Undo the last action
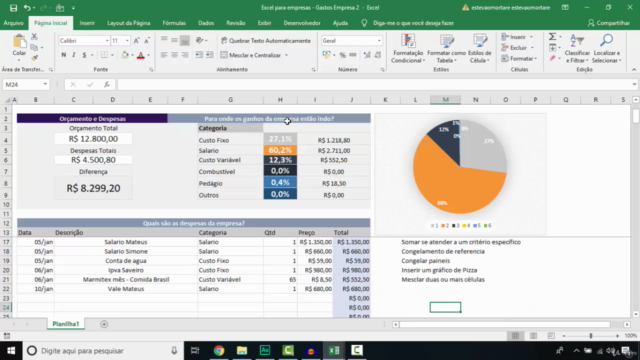Image resolution: width=640 pixels, height=360 pixels. (27, 8)
